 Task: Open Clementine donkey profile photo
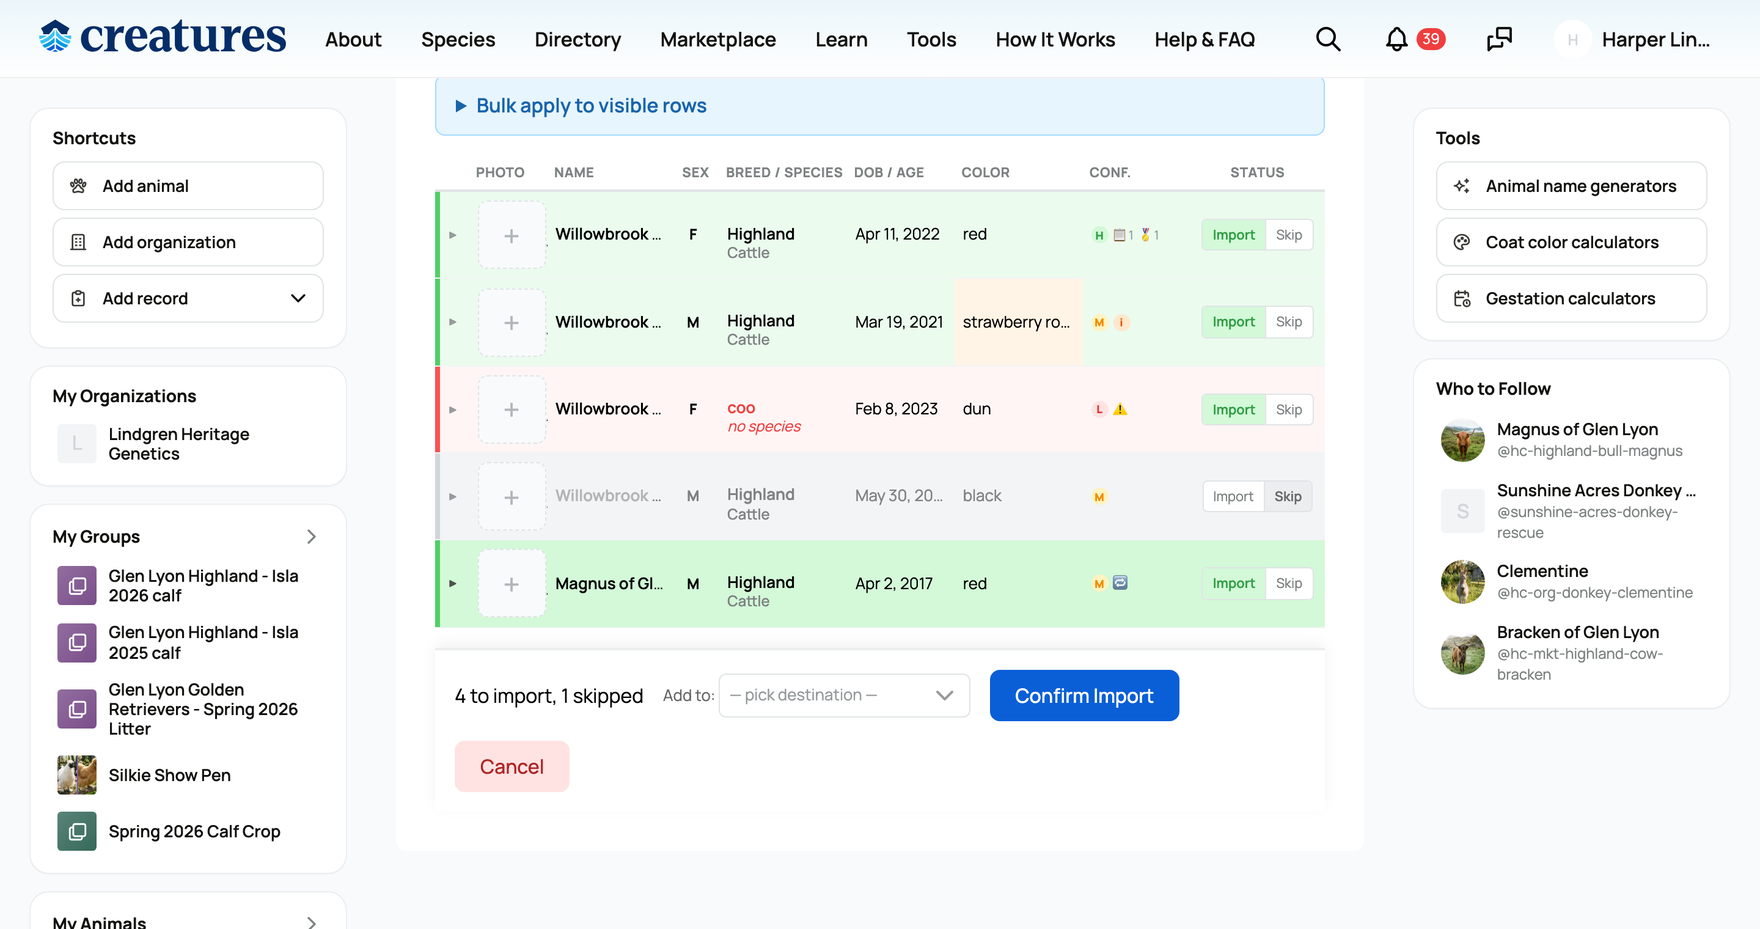pos(1462,581)
